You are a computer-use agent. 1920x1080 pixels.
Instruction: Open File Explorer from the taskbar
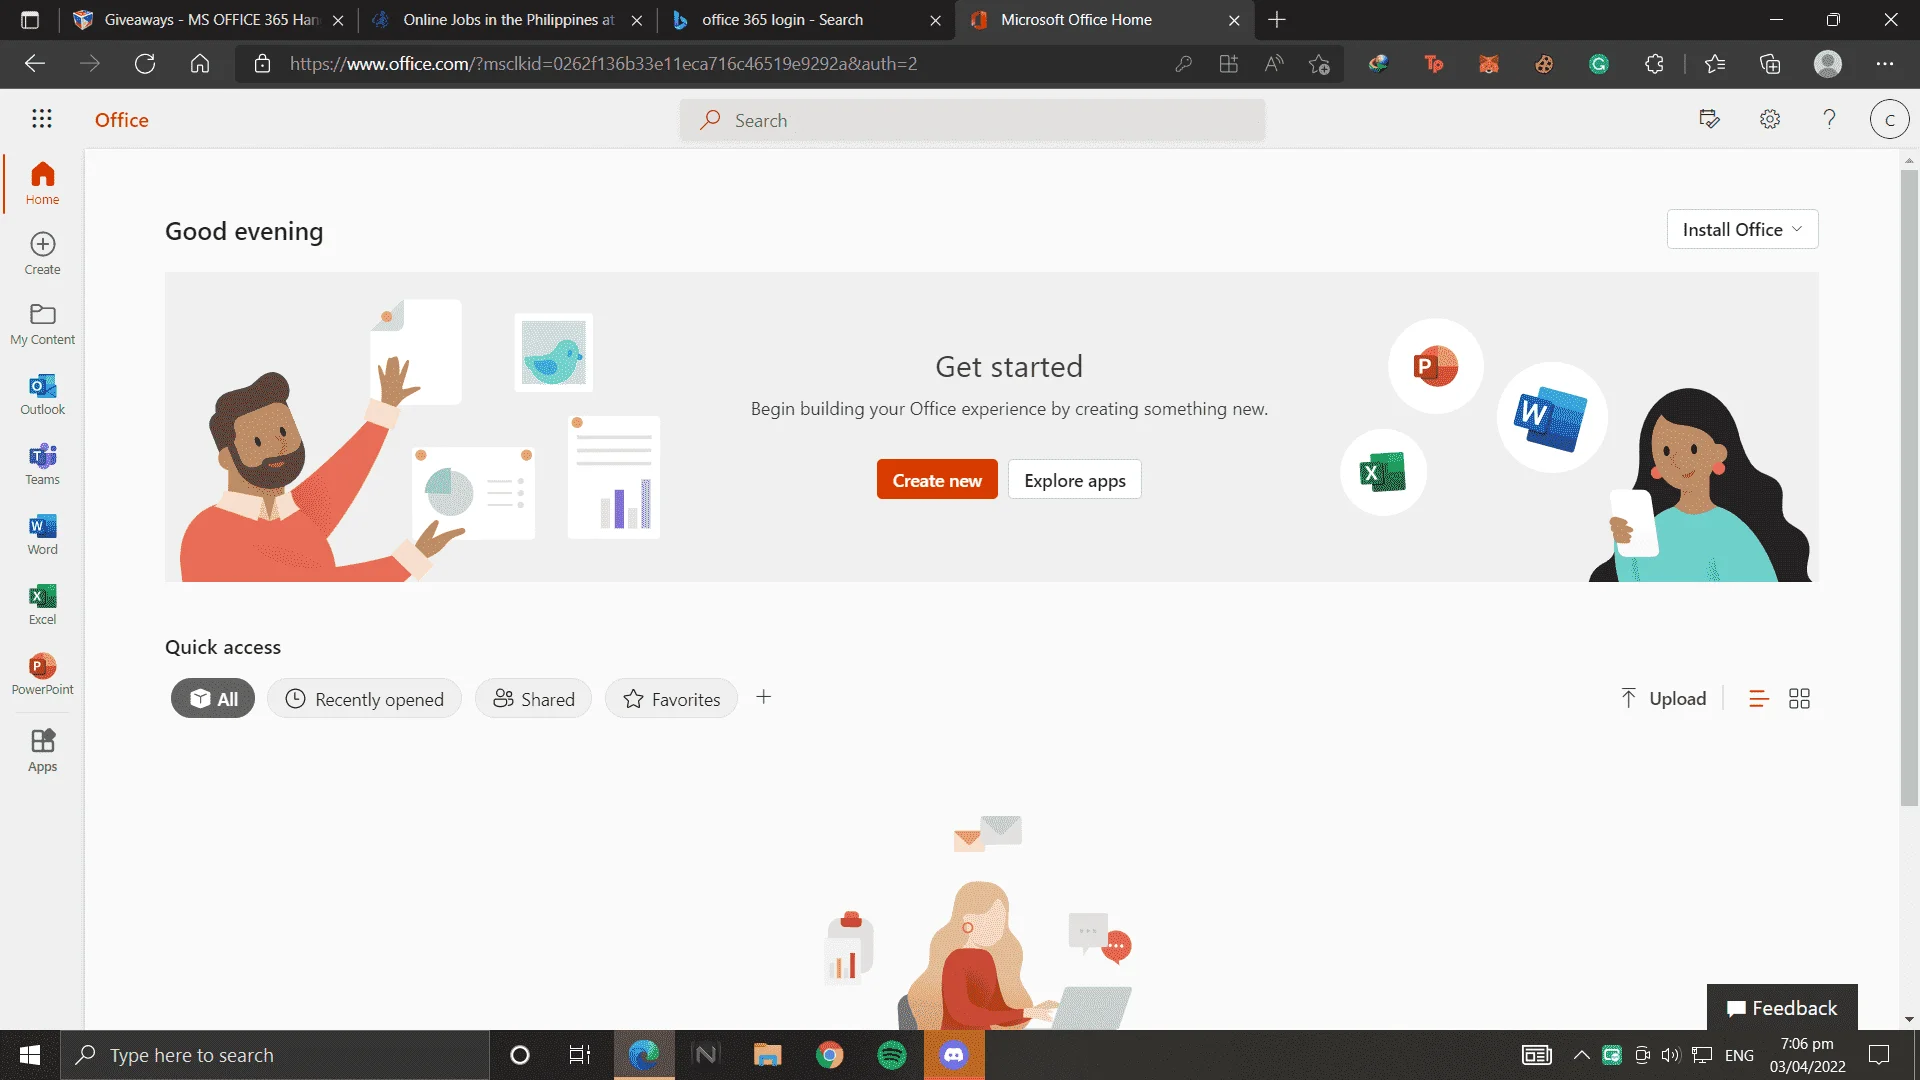point(767,1055)
